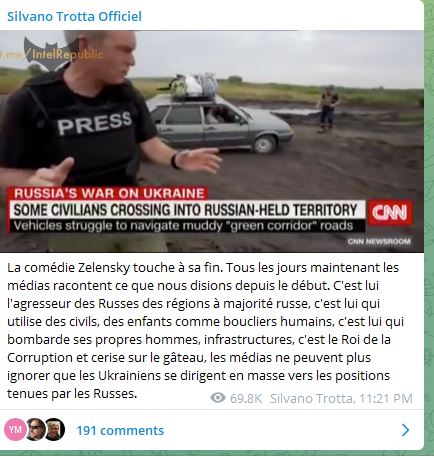Click the Vehicles struggle subtitle ticker
Viewport: 434px width, 458px height.
[x=184, y=226]
